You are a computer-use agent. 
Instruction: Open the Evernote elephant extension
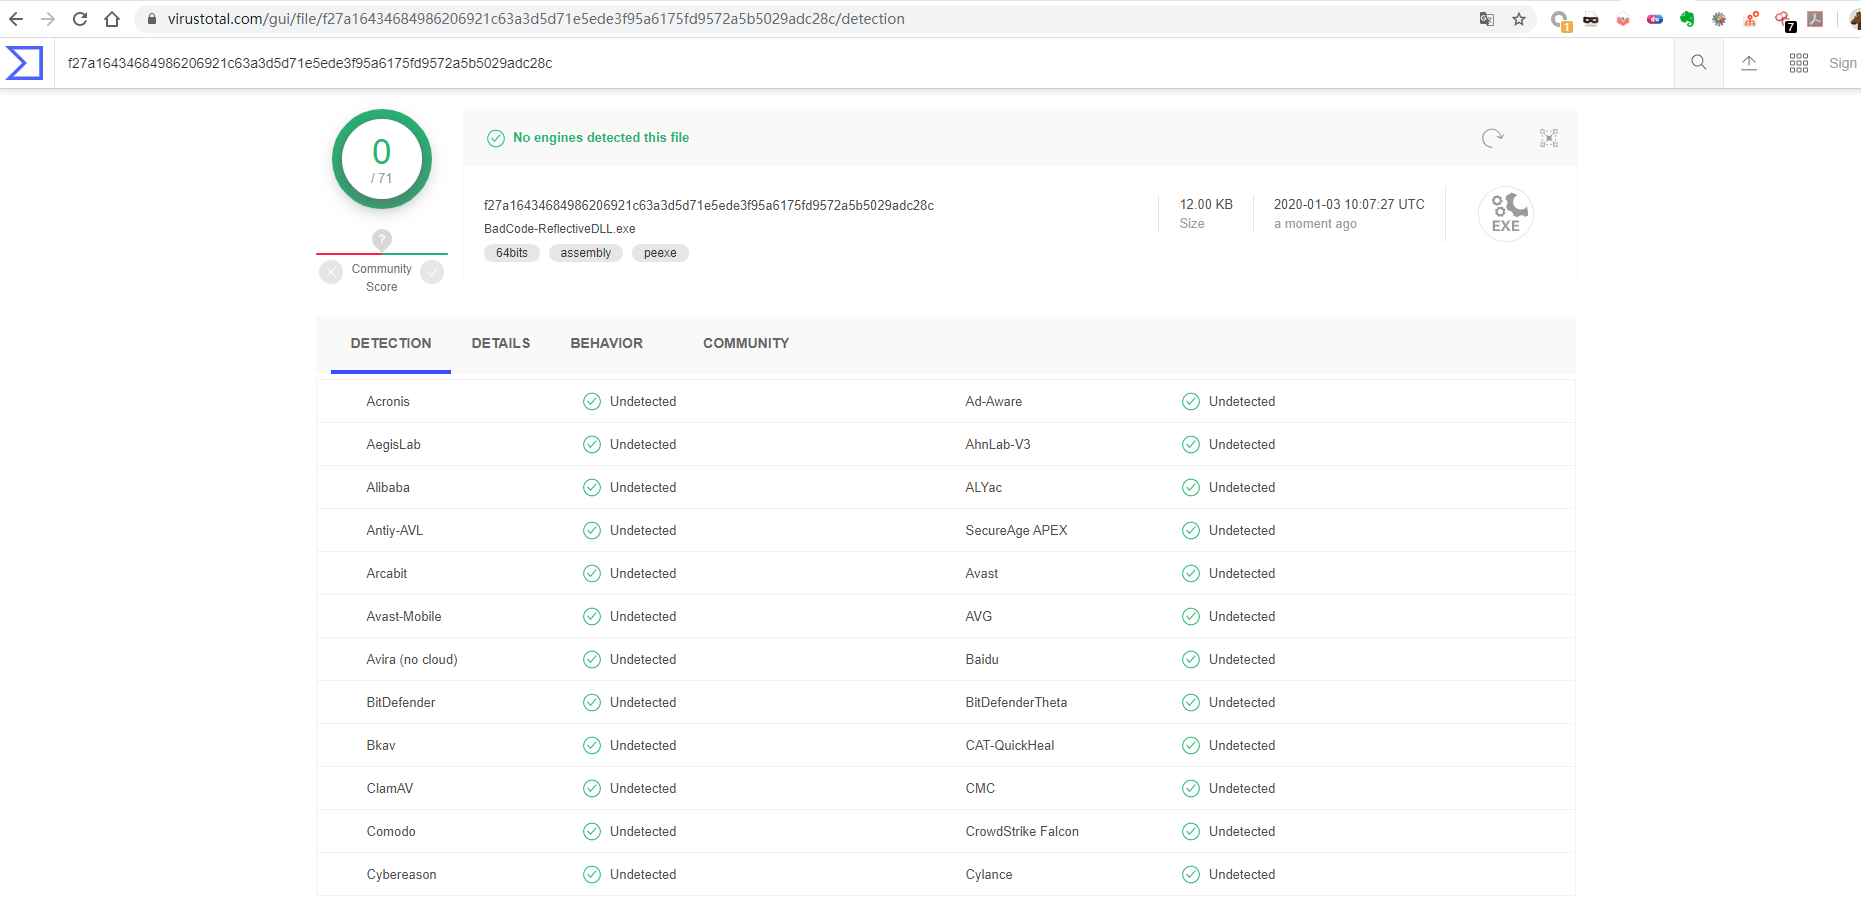coord(1687,19)
